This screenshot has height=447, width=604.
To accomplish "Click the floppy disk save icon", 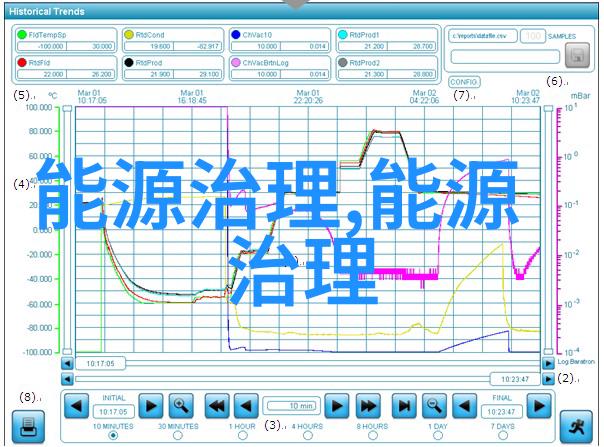I will coord(577,55).
